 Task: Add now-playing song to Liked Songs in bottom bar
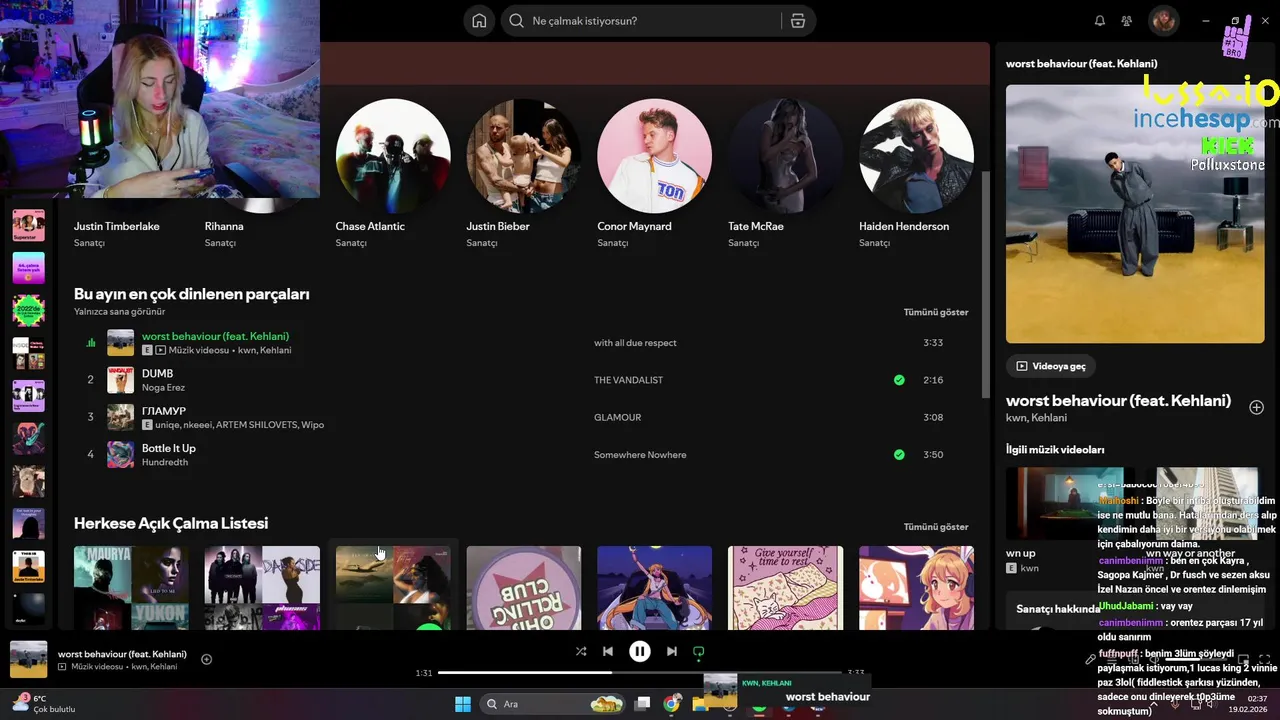click(207, 659)
